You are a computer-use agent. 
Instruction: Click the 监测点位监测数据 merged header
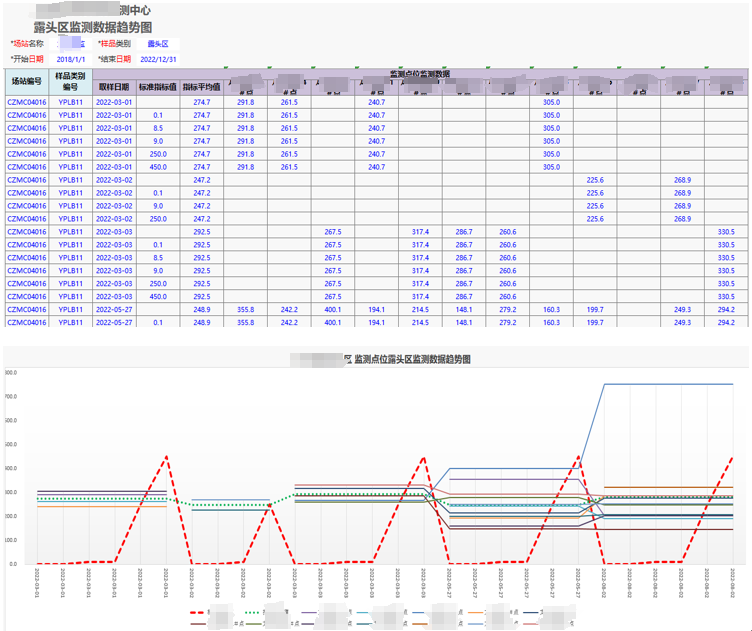coord(420,74)
